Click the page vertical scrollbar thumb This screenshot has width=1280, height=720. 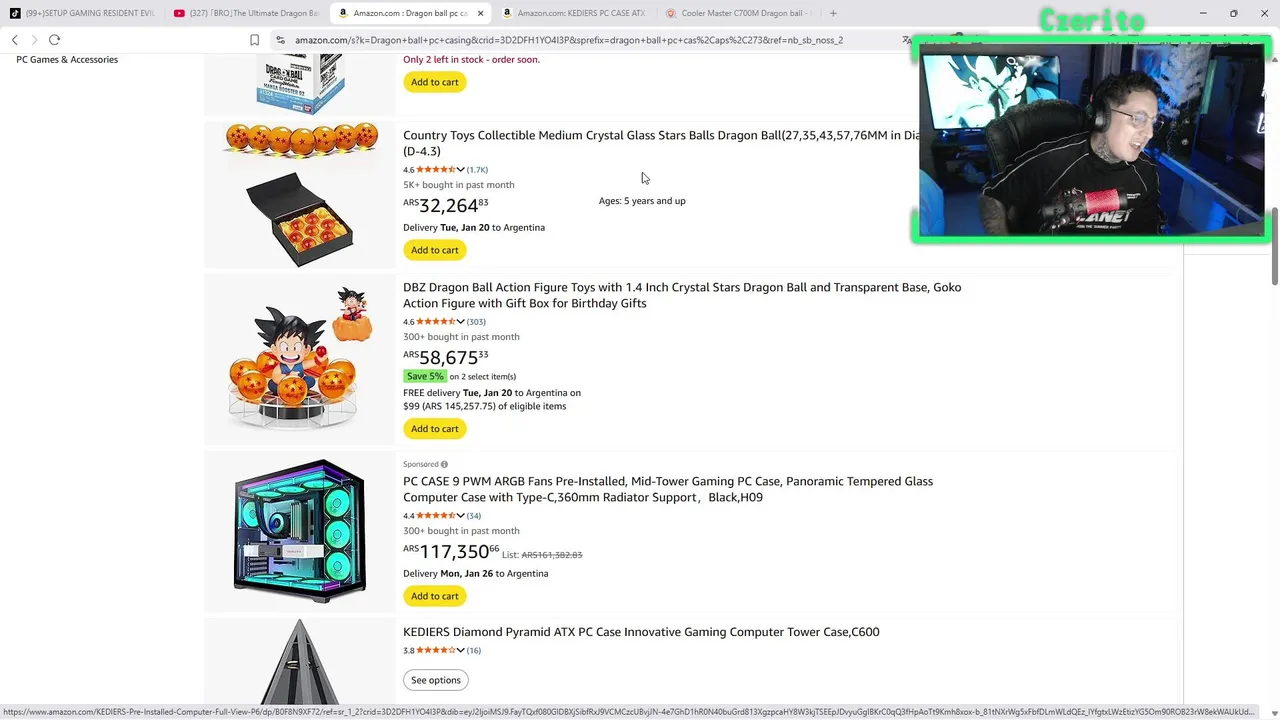tap(1274, 245)
